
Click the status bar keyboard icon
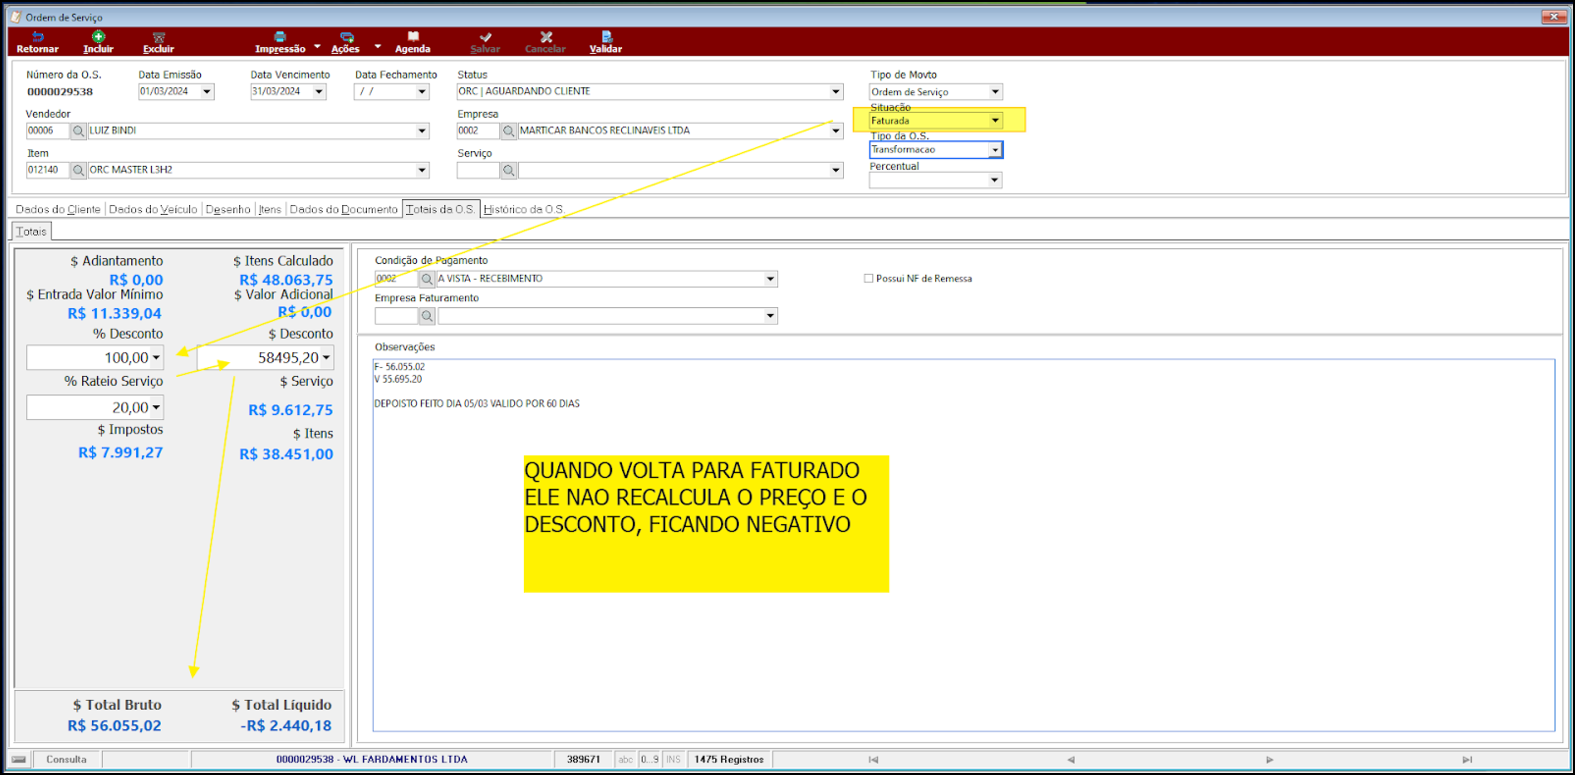click(x=19, y=760)
